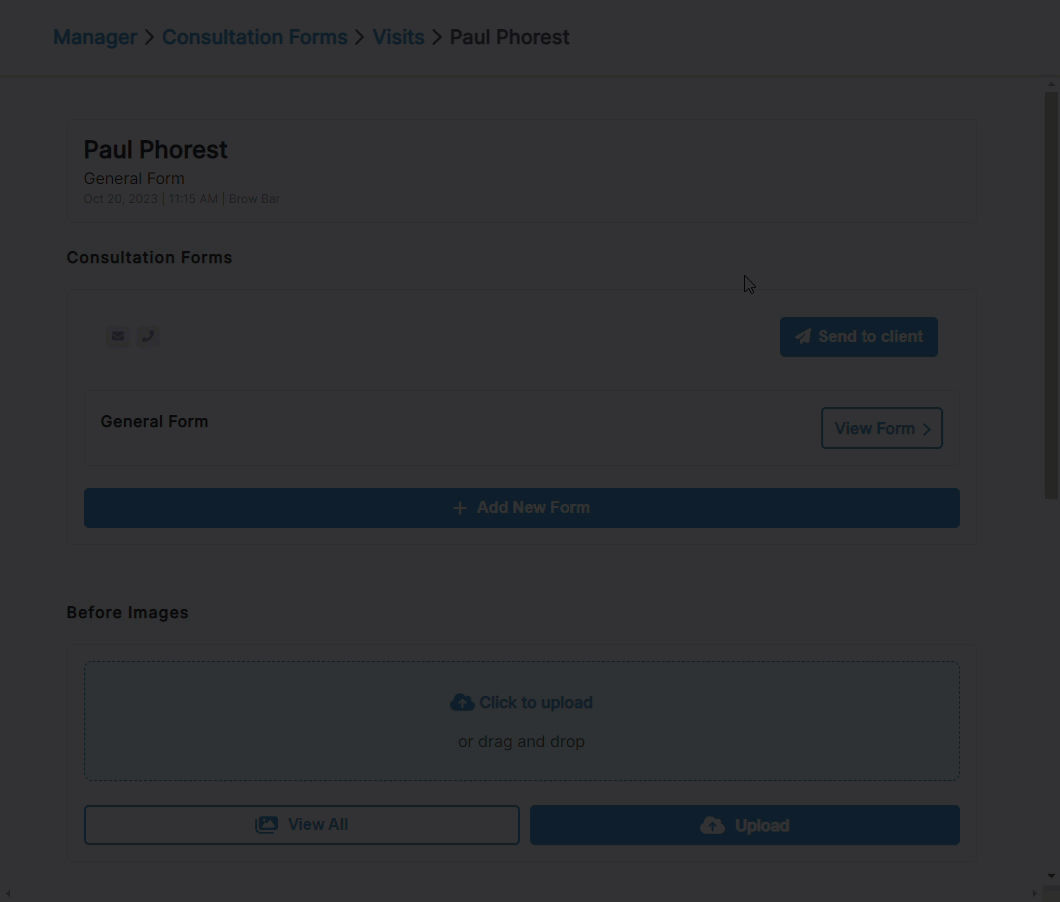The width and height of the screenshot is (1060, 902).
Task: Open the General Form via View Form
Action: (882, 428)
